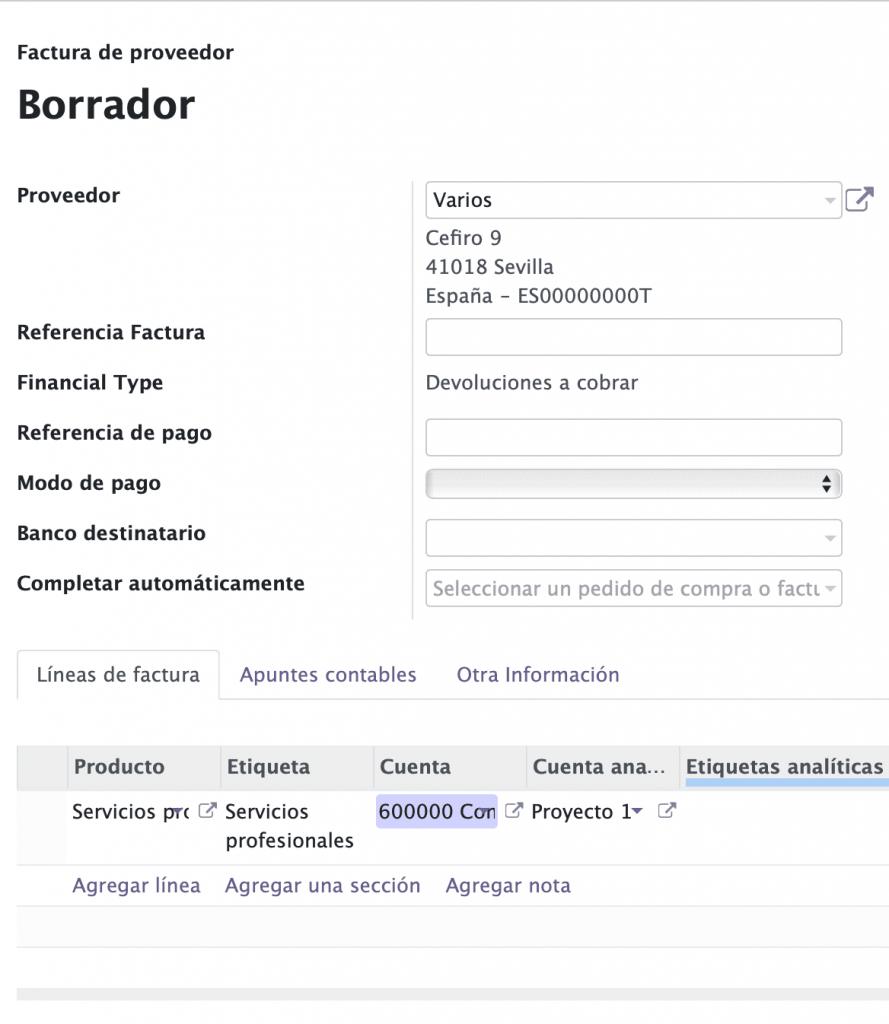Click Agregar una sección link
Viewport: 889px width, 1024px height.
tap(323, 886)
